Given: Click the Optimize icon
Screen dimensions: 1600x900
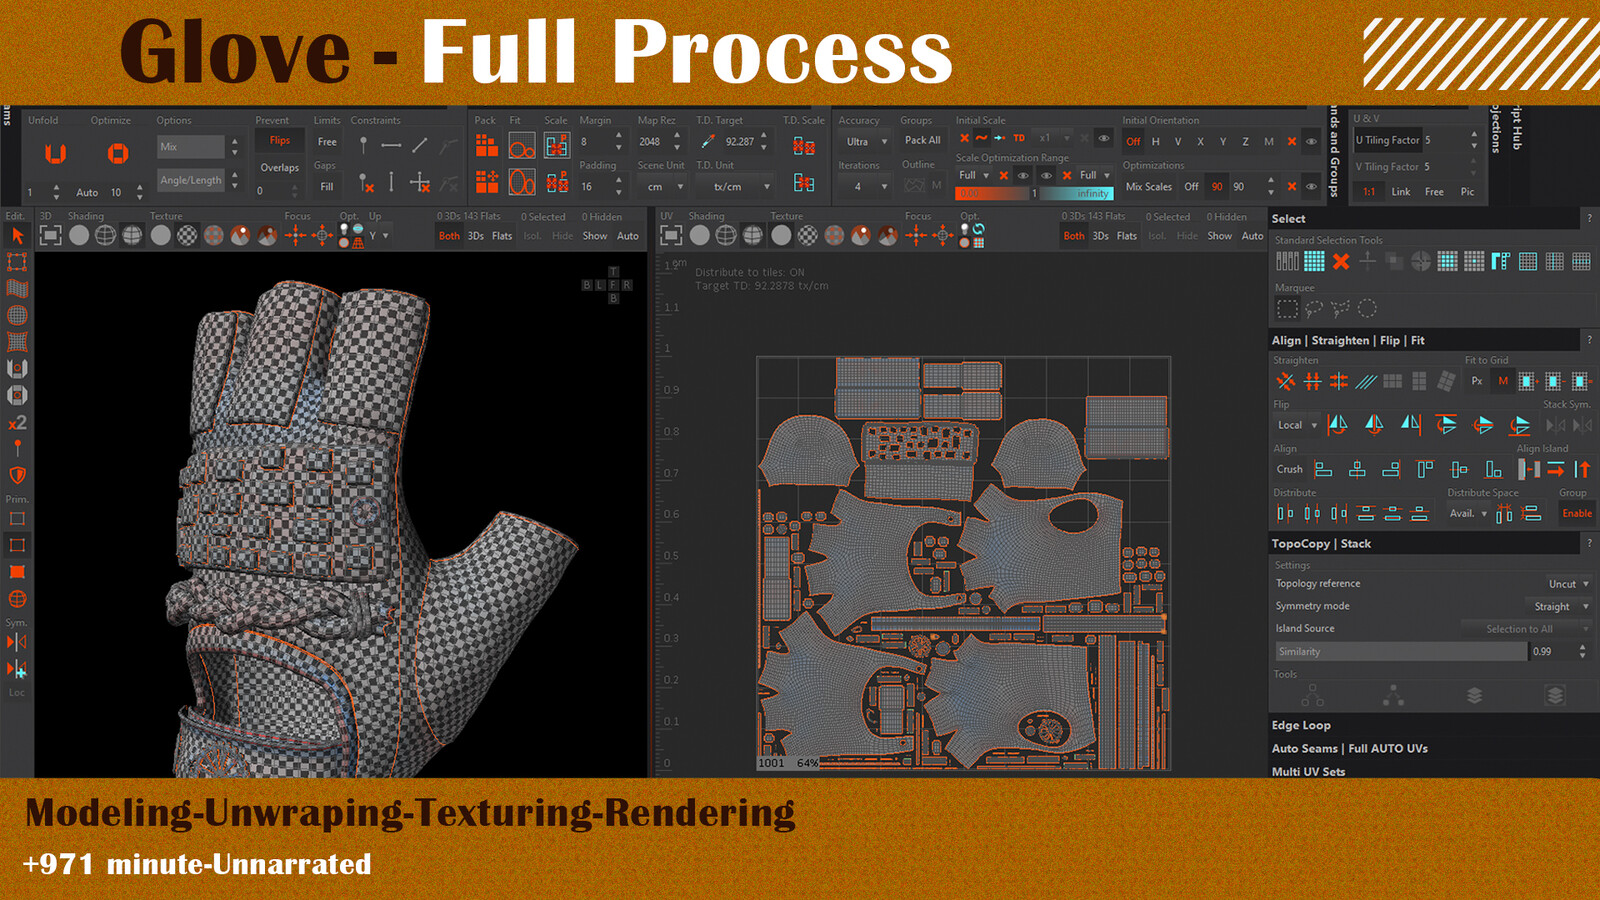Looking at the screenshot, I should pos(117,153).
